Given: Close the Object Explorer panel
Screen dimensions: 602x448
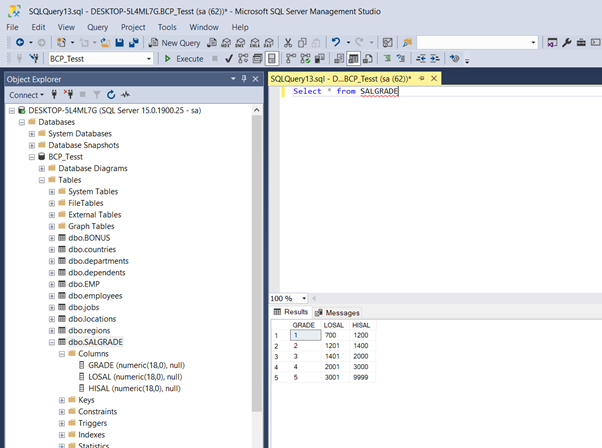Looking at the screenshot, I should (255, 79).
